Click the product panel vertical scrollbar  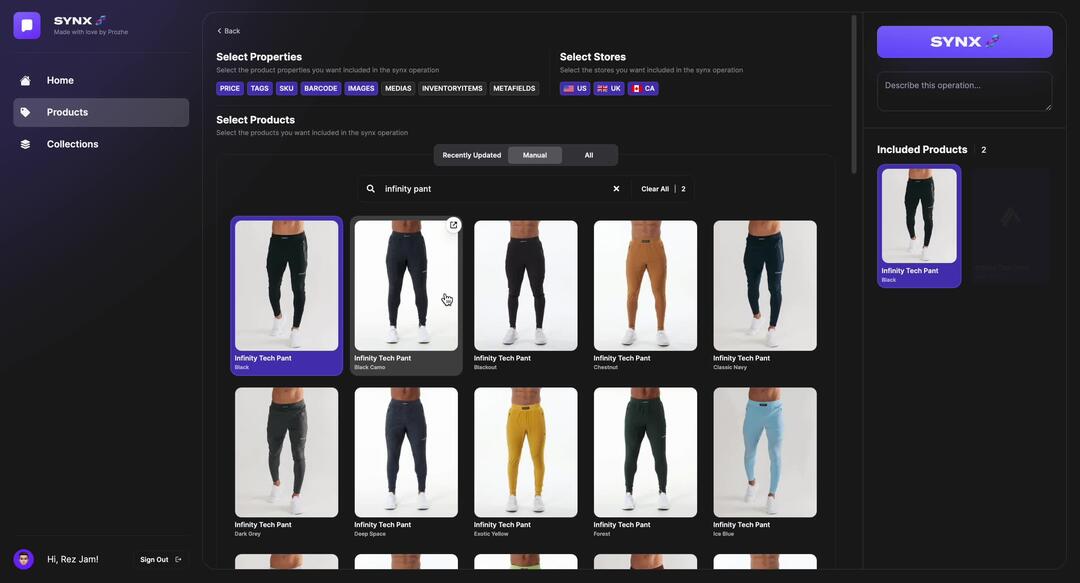point(854,94)
